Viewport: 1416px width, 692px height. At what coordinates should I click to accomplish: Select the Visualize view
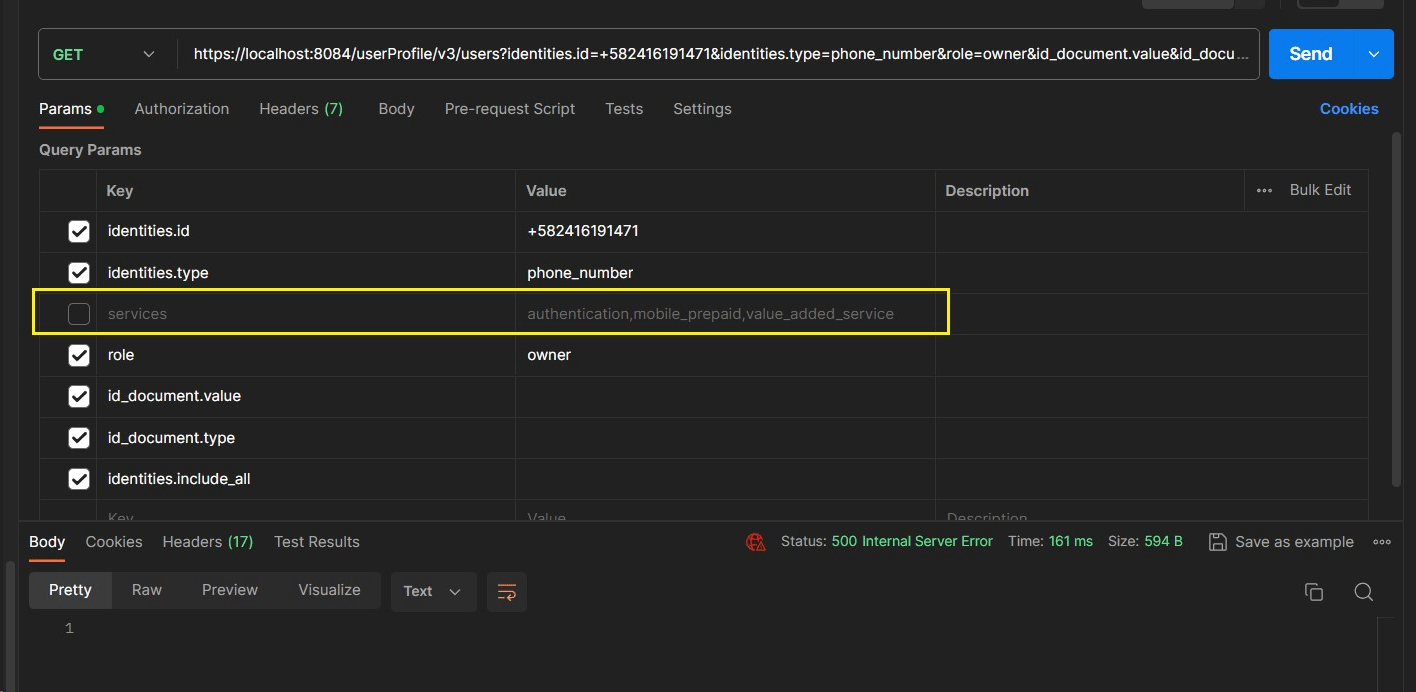pos(329,590)
